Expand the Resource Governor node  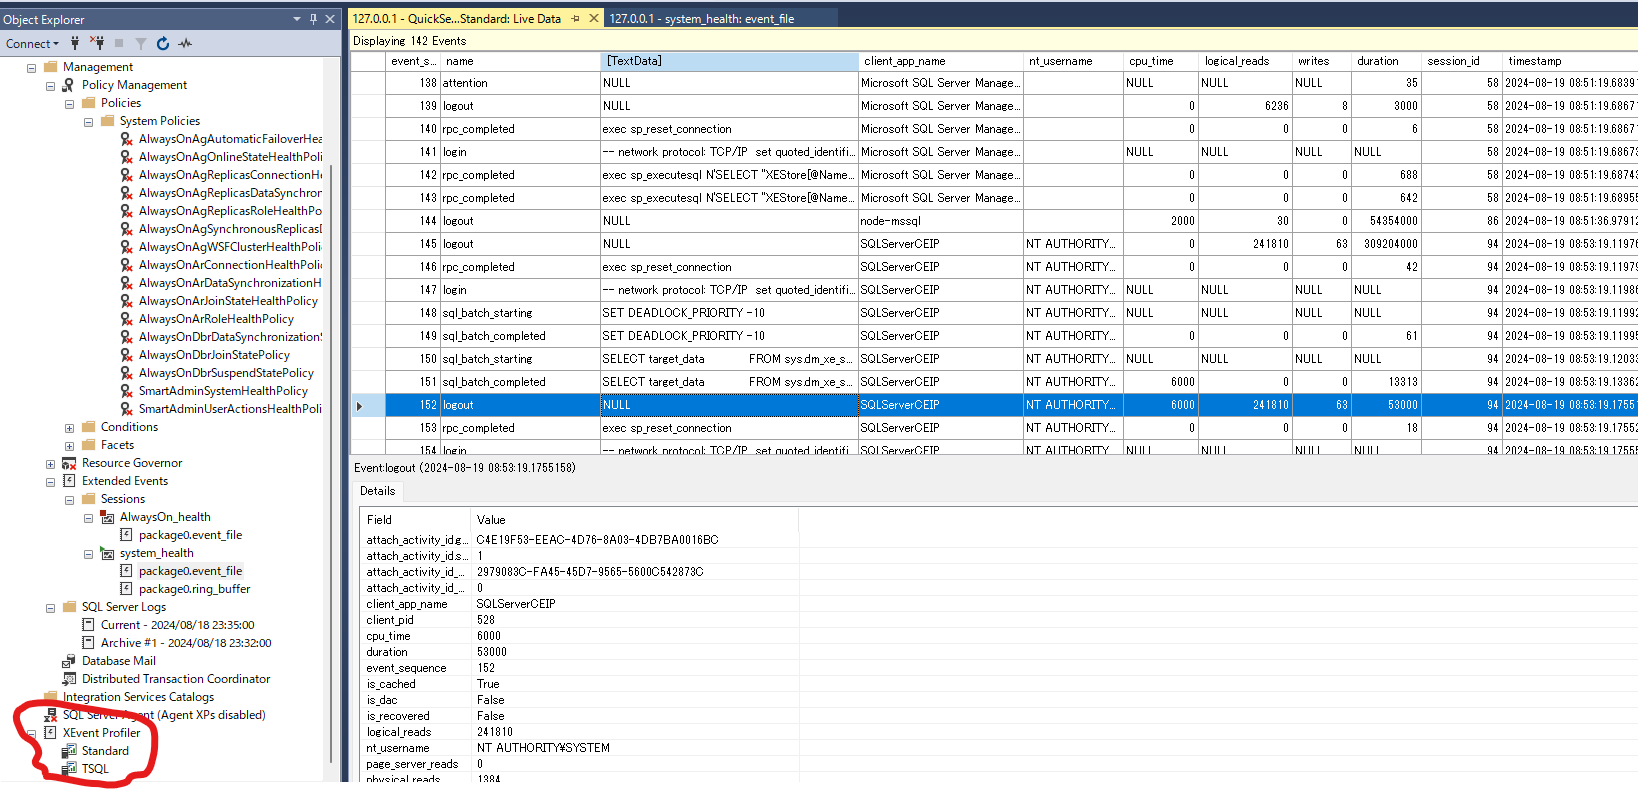tap(50, 464)
